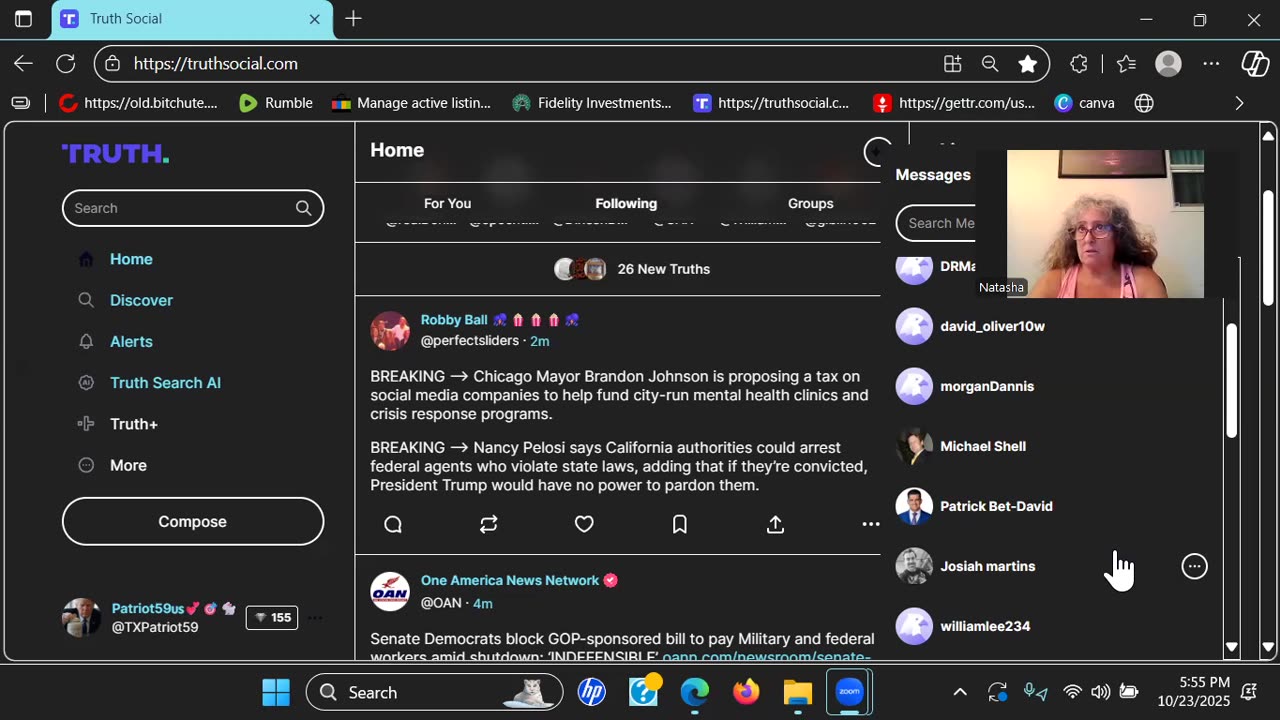The image size is (1280, 720).
Task: Open browser extensions puzzle icon
Action: pyautogui.click(x=1078, y=63)
